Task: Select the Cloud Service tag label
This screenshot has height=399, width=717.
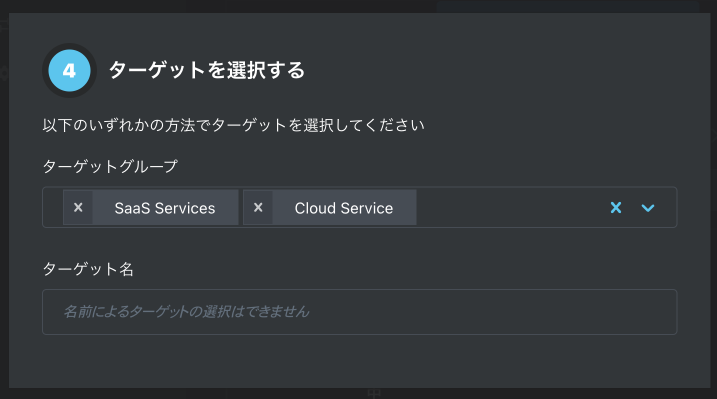Action: (x=344, y=208)
